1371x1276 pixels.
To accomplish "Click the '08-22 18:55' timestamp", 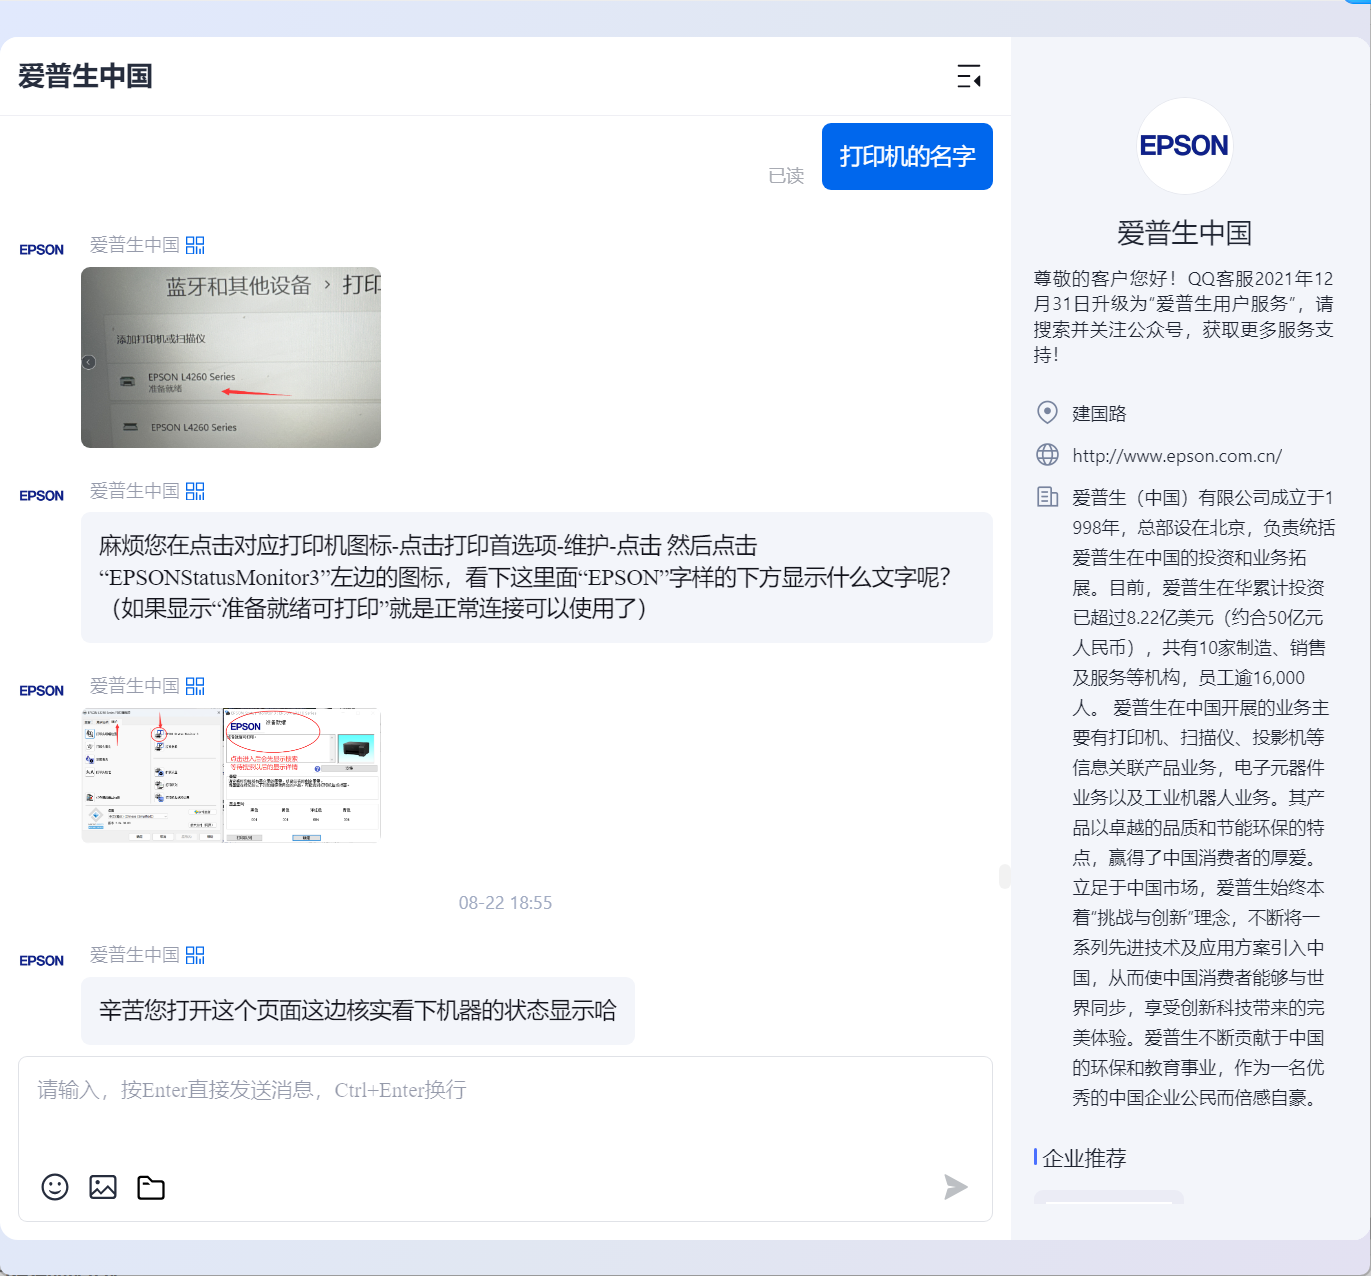I will pos(505,903).
